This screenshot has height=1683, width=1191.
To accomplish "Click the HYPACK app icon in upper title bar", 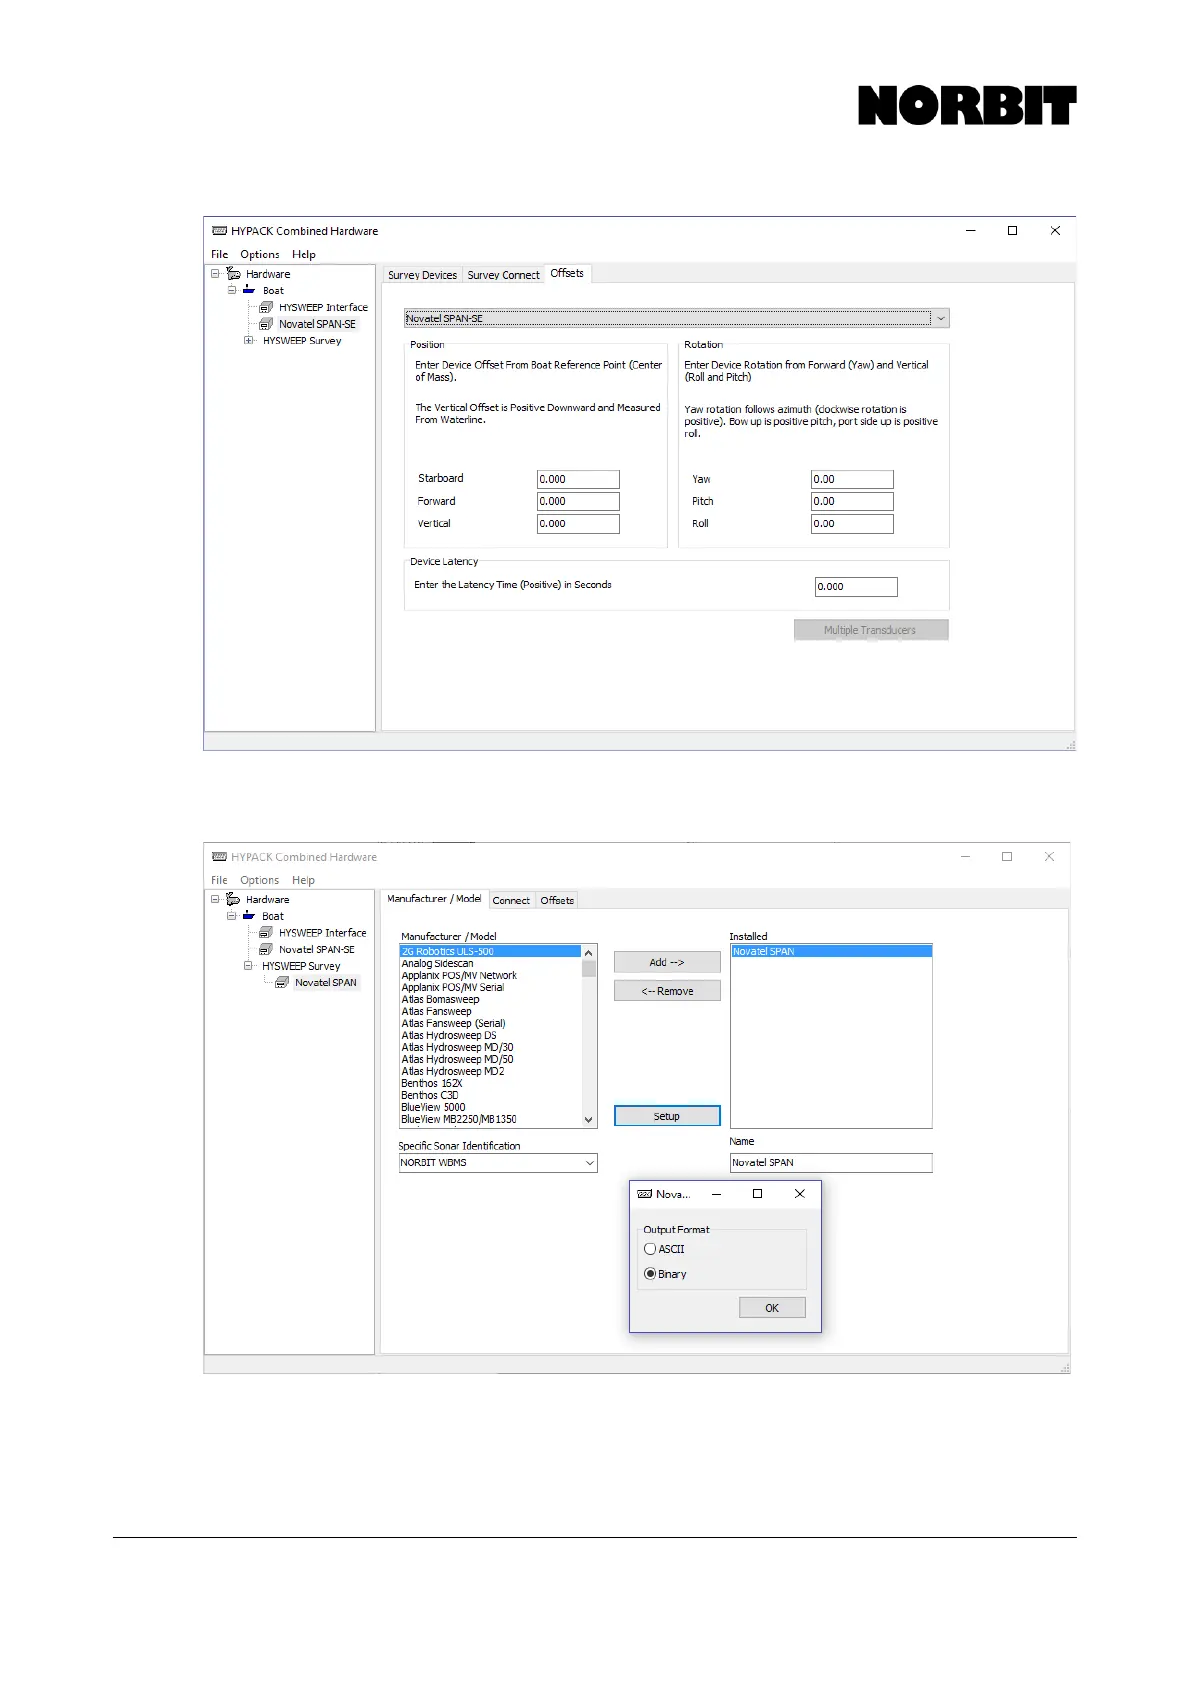I will [x=219, y=231].
